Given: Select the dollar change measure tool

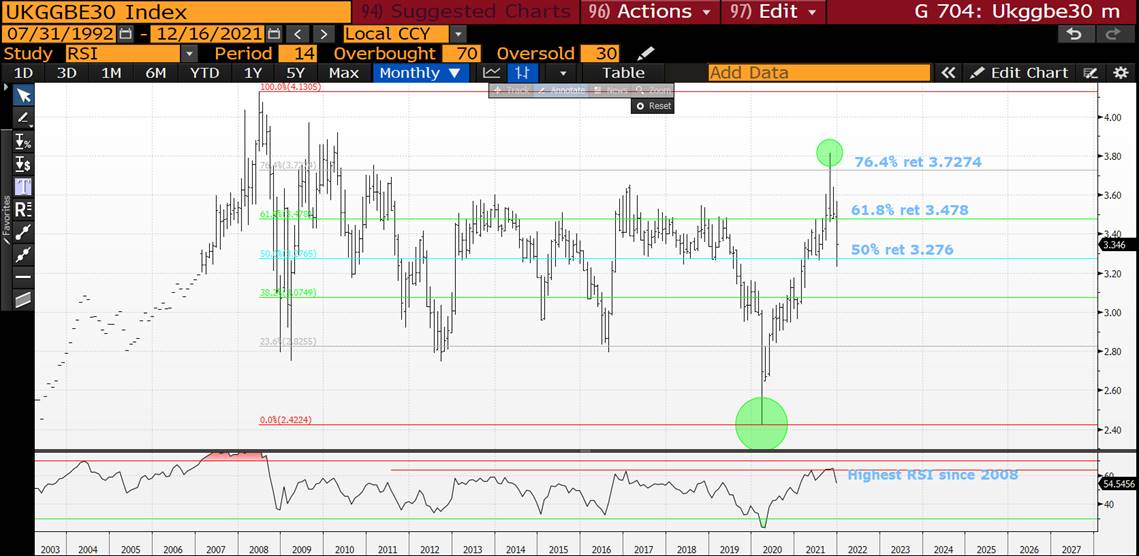Looking at the screenshot, I should pyautogui.click(x=24, y=164).
